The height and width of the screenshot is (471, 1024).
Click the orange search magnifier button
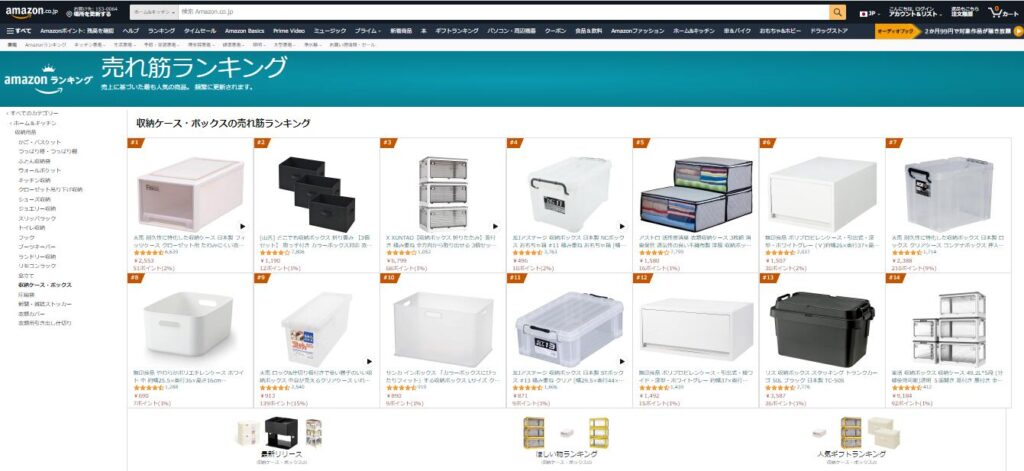(x=837, y=12)
